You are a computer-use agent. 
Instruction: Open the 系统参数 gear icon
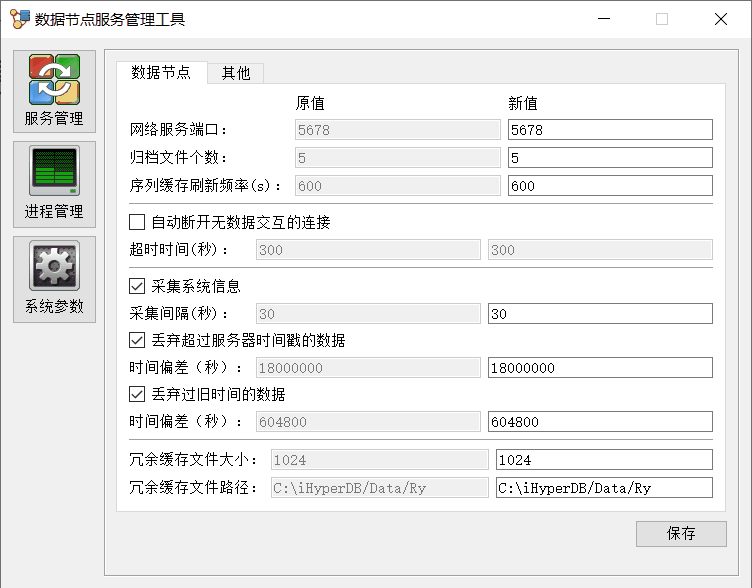point(54,279)
